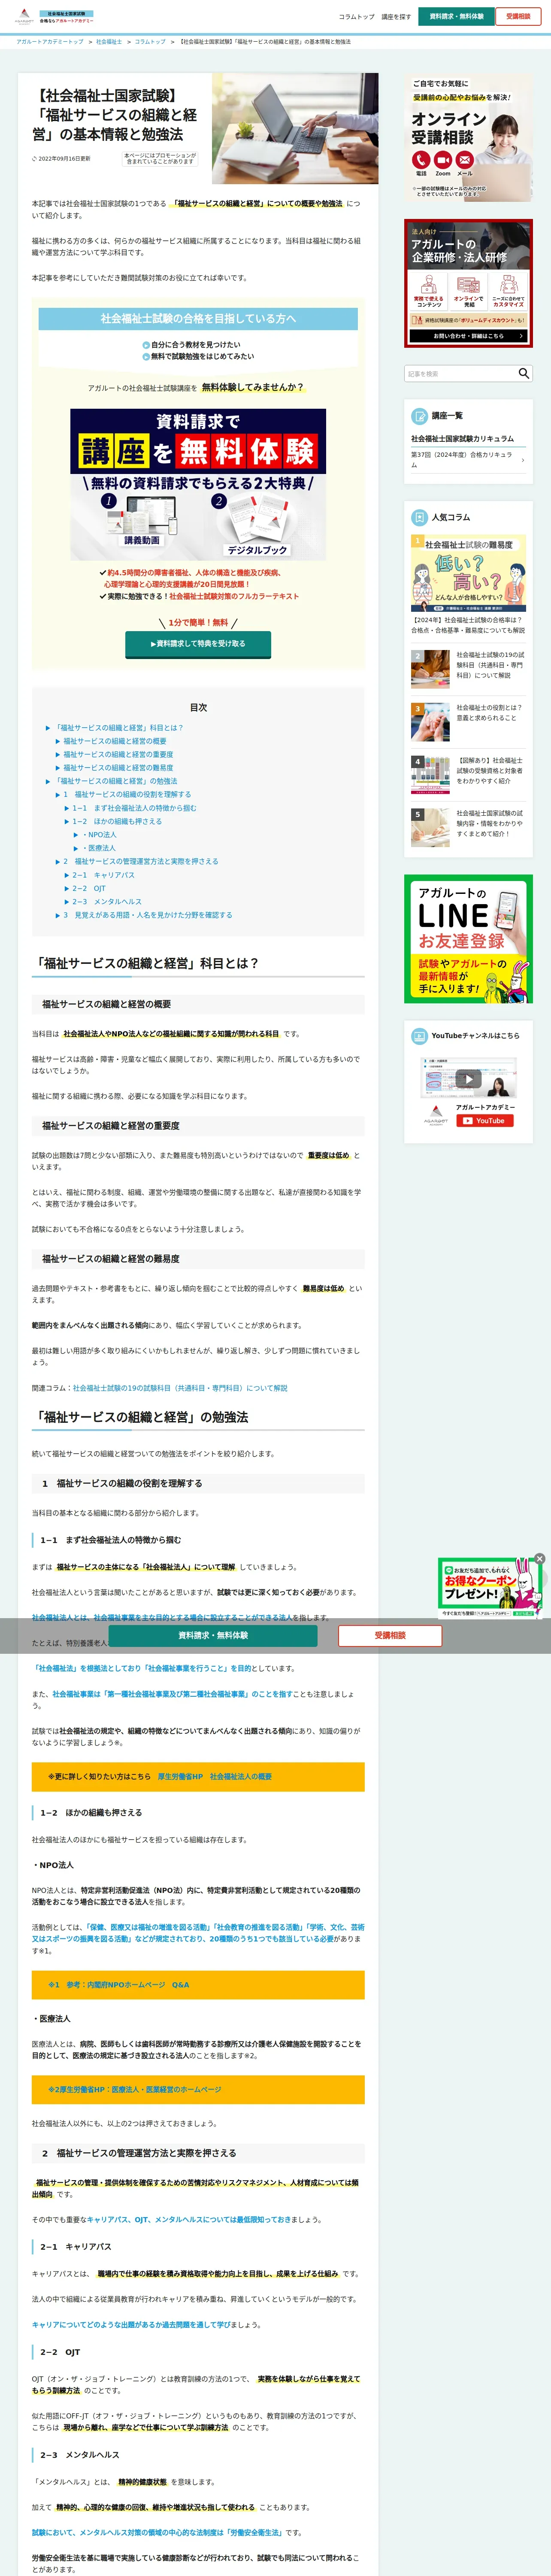Click the オンラインで完結 icon tile

pos(469,291)
